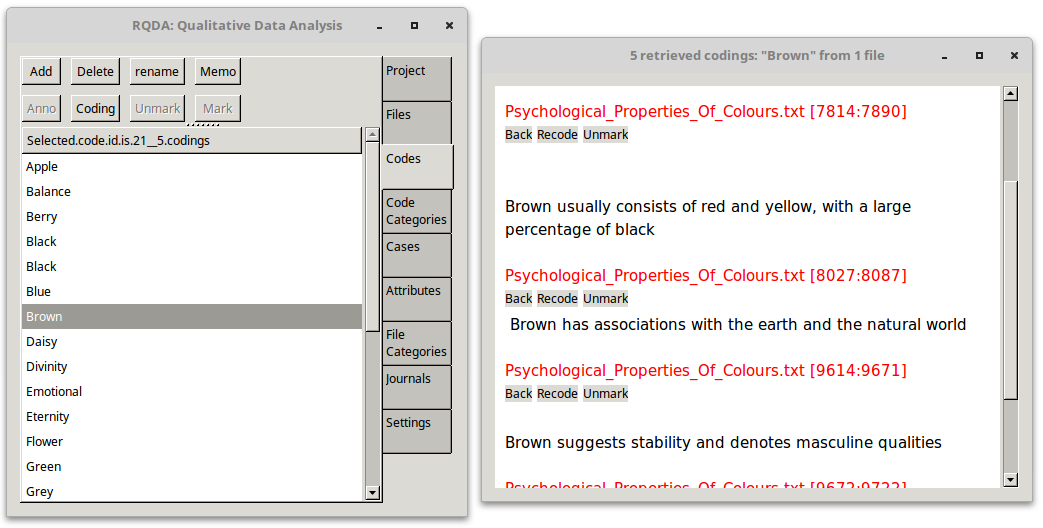This screenshot has width=1043, height=528.
Task: Click Back under coding [8027:8087]
Action: pos(518,299)
